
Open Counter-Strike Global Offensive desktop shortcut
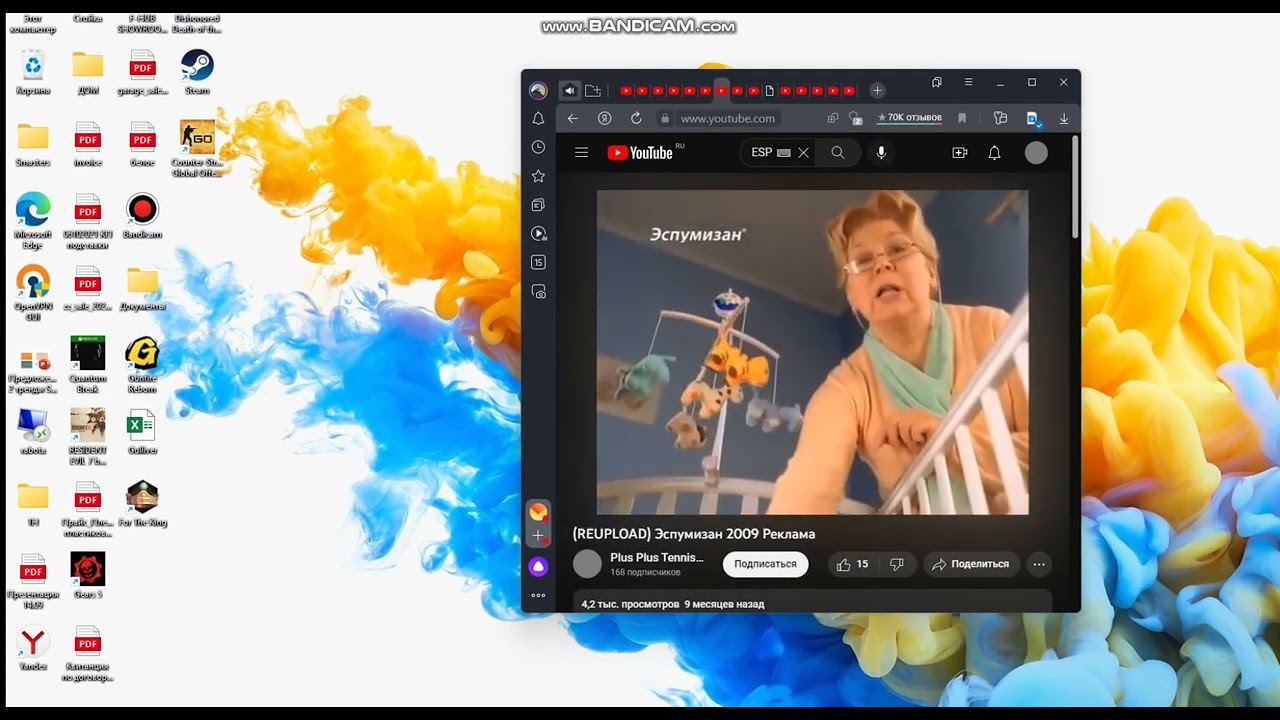[x=197, y=149]
